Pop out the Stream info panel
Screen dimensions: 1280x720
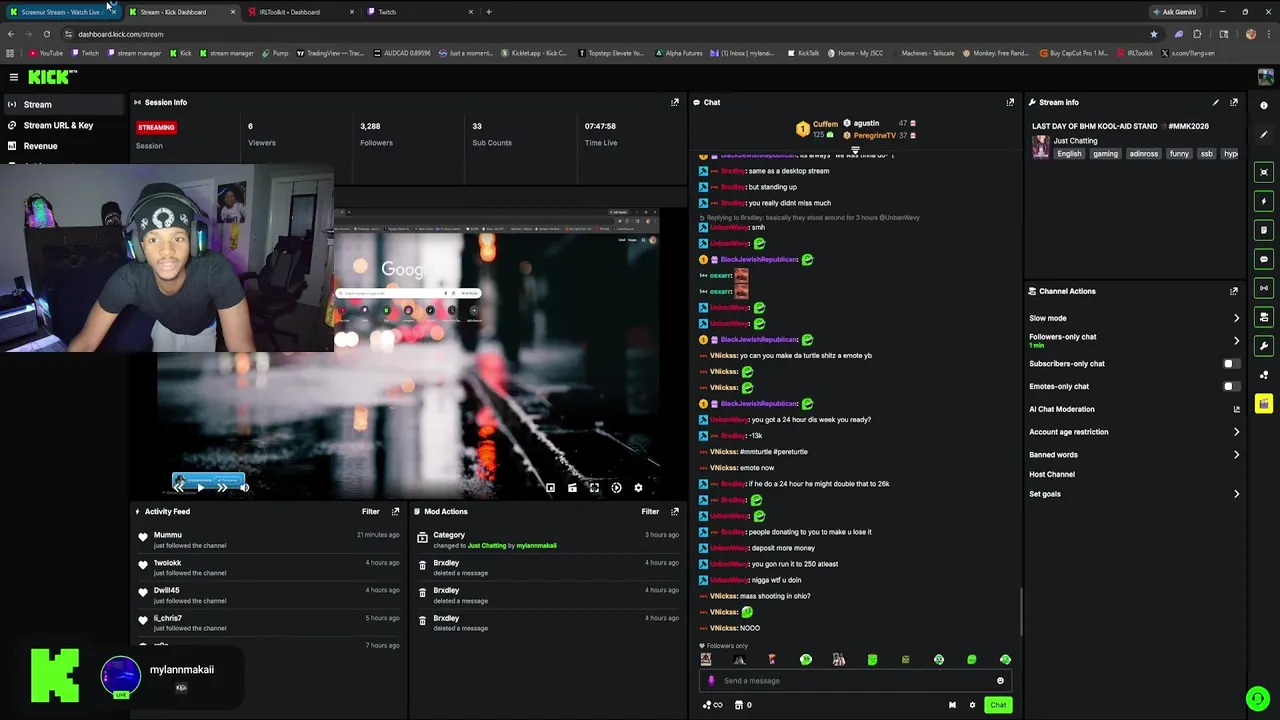[x=1234, y=102]
